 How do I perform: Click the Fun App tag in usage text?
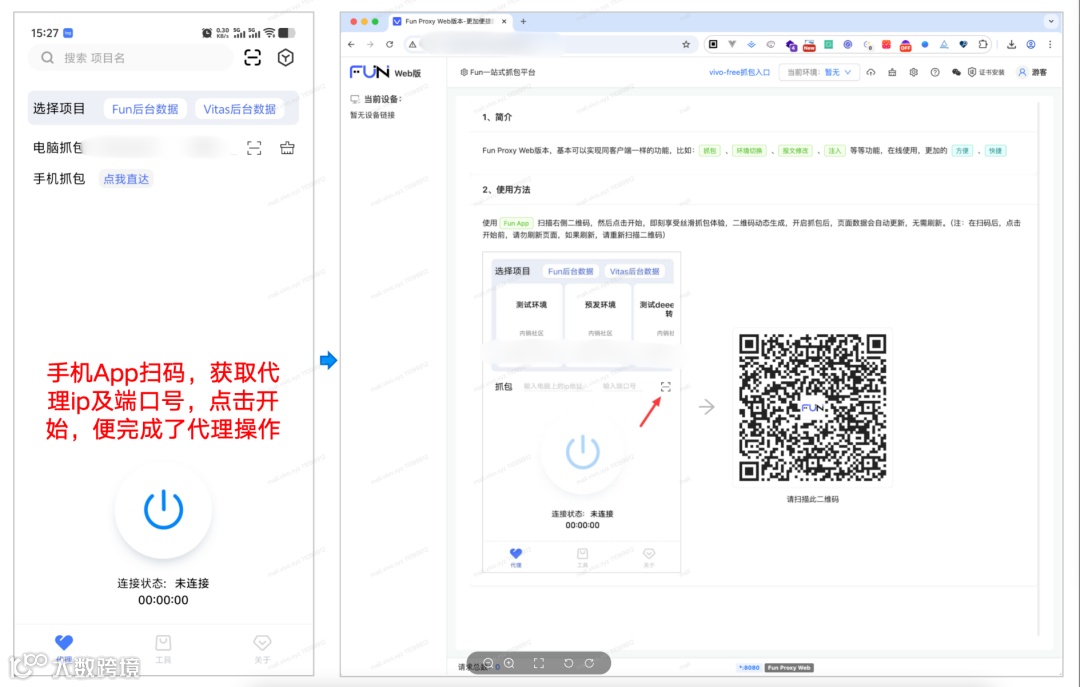[x=516, y=223]
